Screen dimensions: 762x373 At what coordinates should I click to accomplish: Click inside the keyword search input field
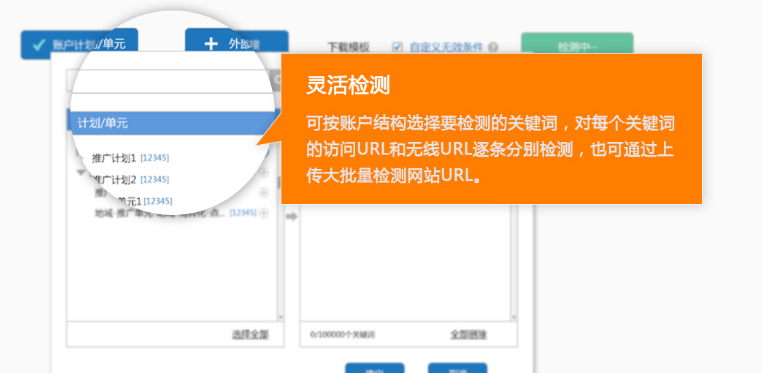170,81
